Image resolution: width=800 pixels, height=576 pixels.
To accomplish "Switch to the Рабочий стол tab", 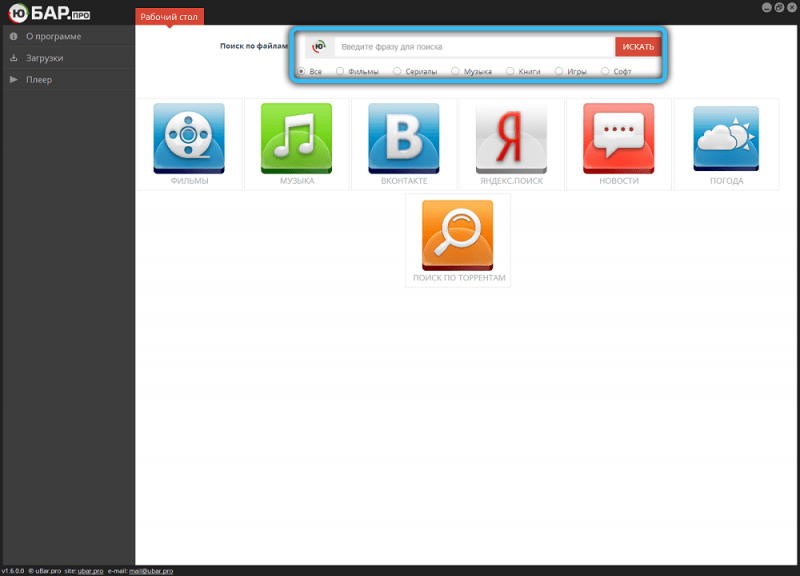I will tap(169, 16).
